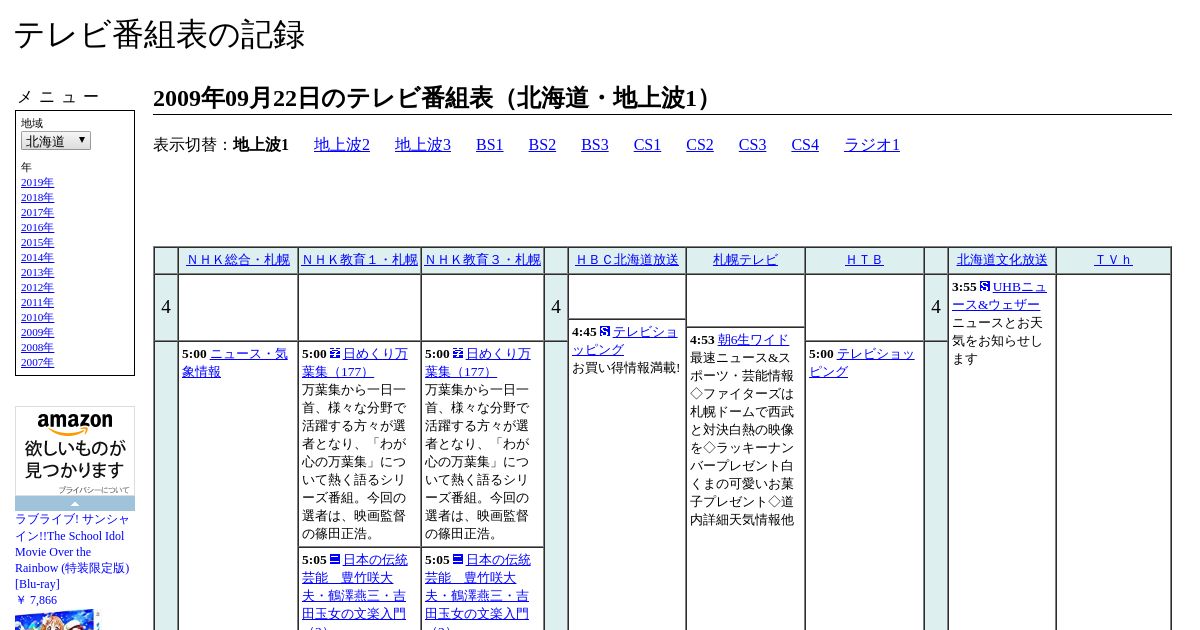Image resolution: width=1200 pixels, height=630 pixels.
Task: Click the current 地上波1 tab label
Action: click(x=261, y=145)
